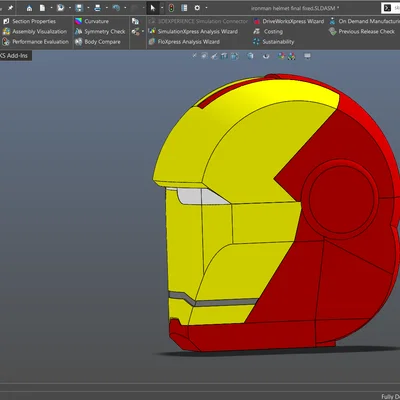Start the FloXpress Analysis Wizard
The width and height of the screenshot is (400, 400).
(x=188, y=42)
